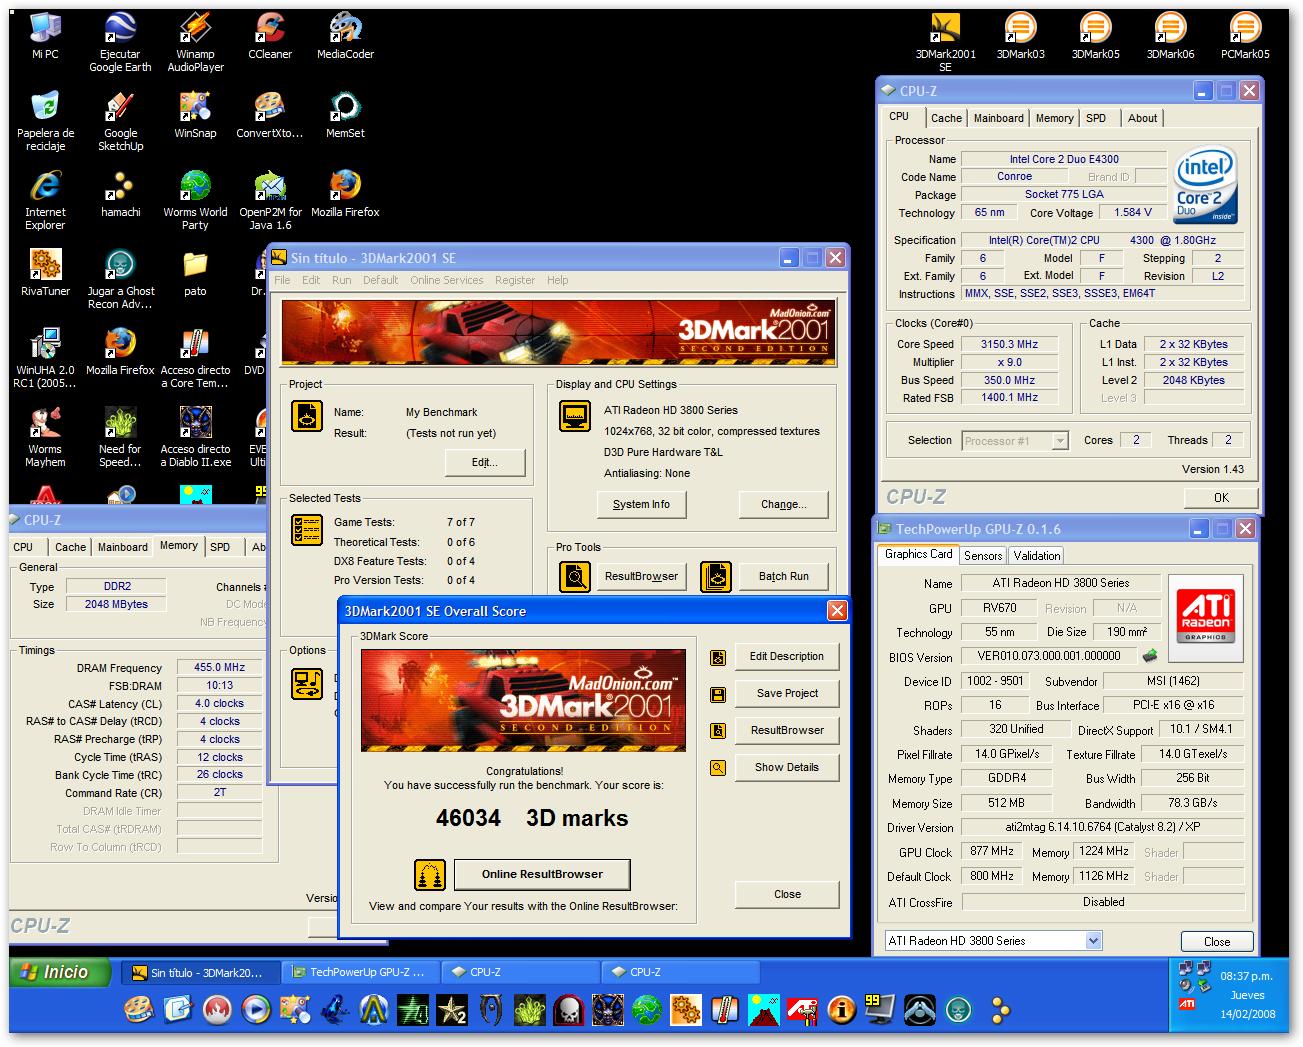Screen dimensions: 1303x1047
Task: Click the ATI tray icon in system tray
Action: coord(1186,1003)
